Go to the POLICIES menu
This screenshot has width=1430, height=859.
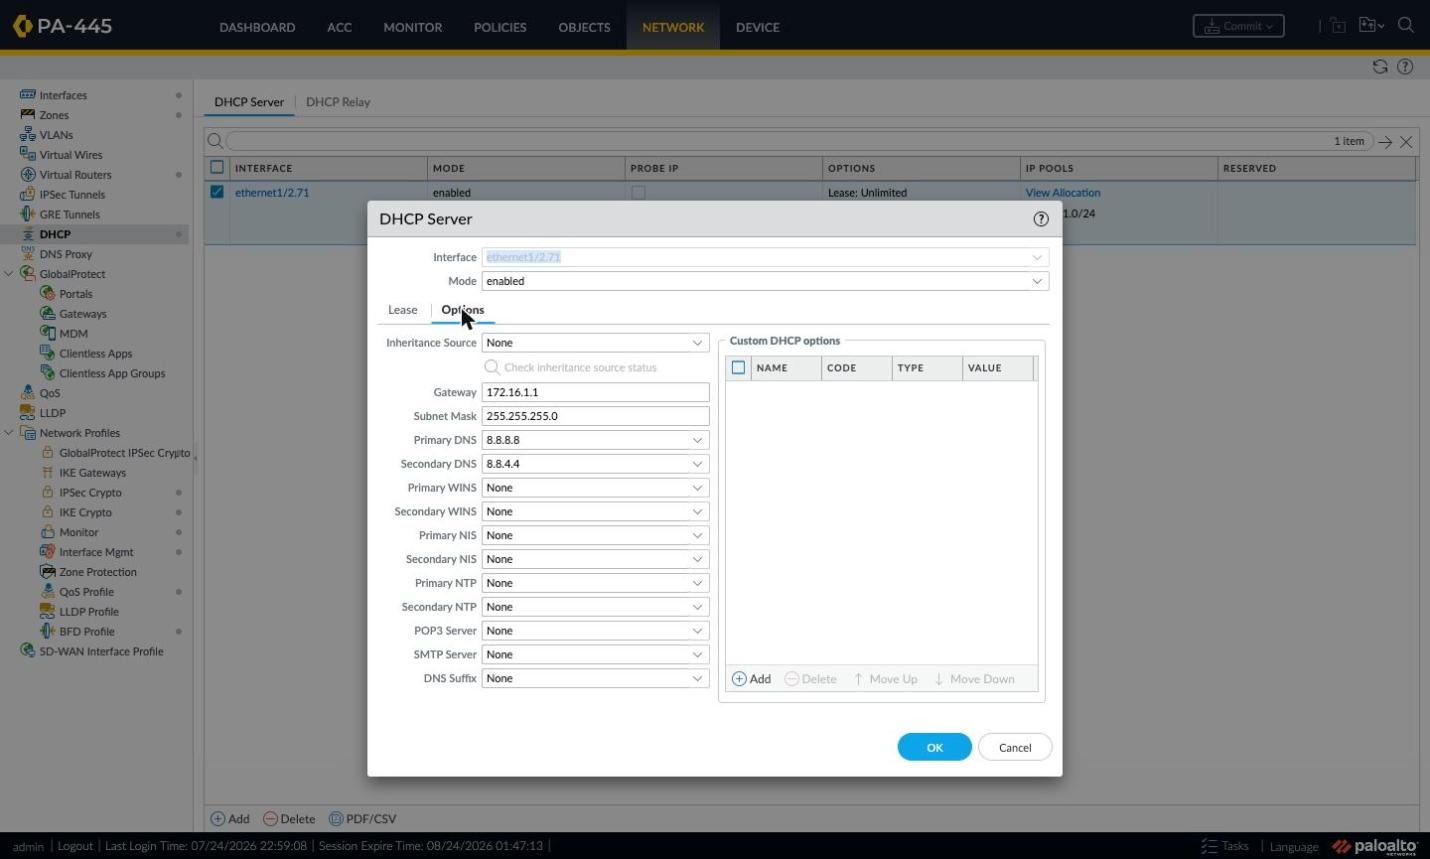click(500, 27)
